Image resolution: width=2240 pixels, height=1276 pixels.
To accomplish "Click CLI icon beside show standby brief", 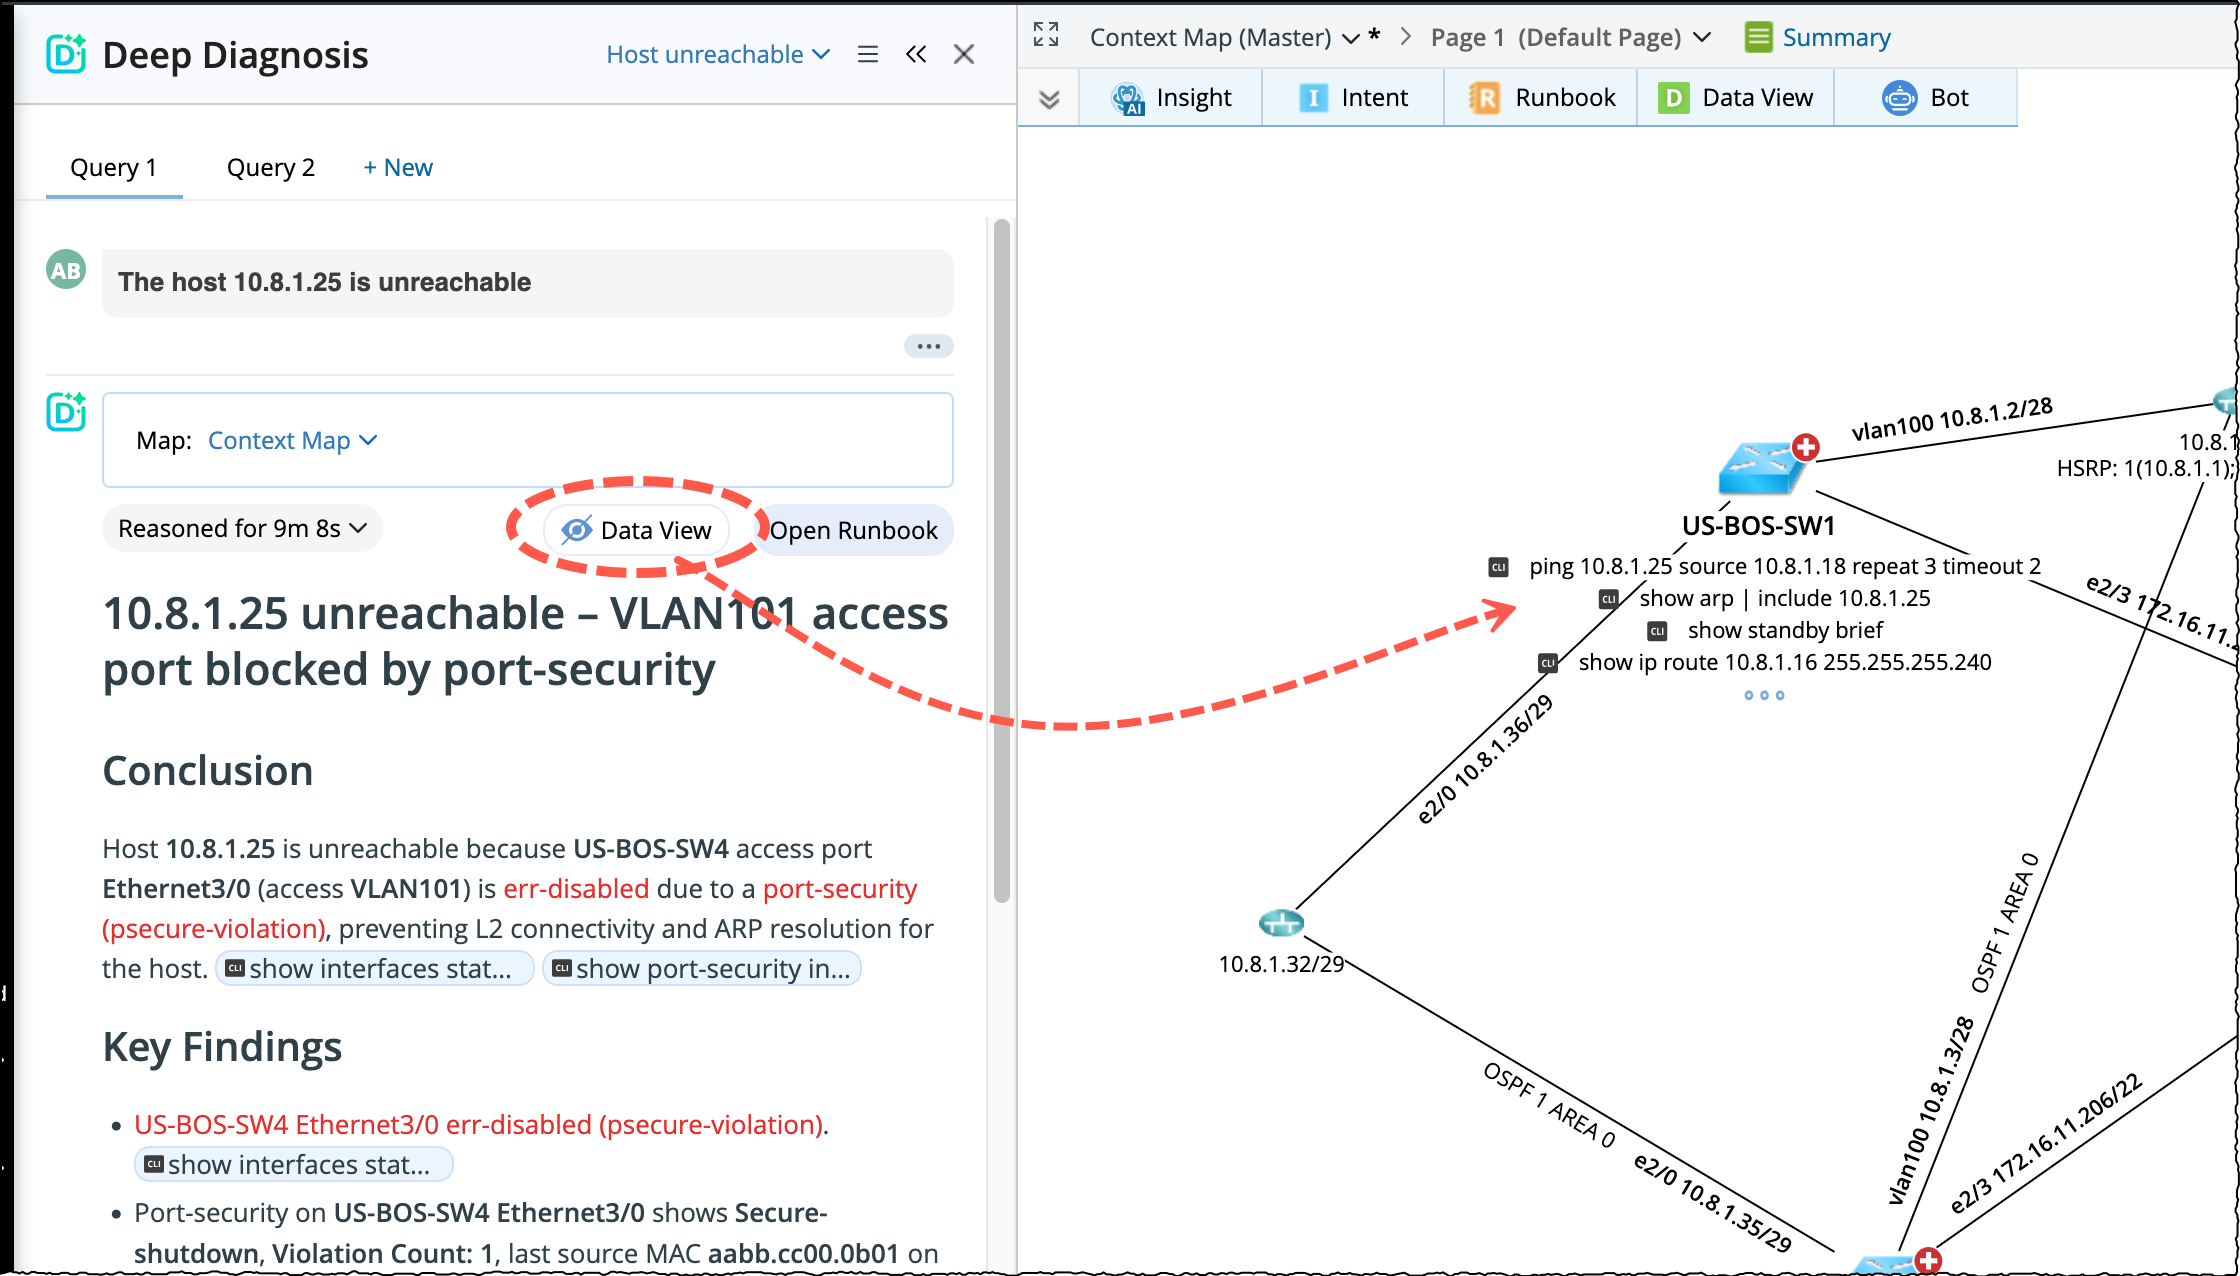I will (x=1658, y=631).
